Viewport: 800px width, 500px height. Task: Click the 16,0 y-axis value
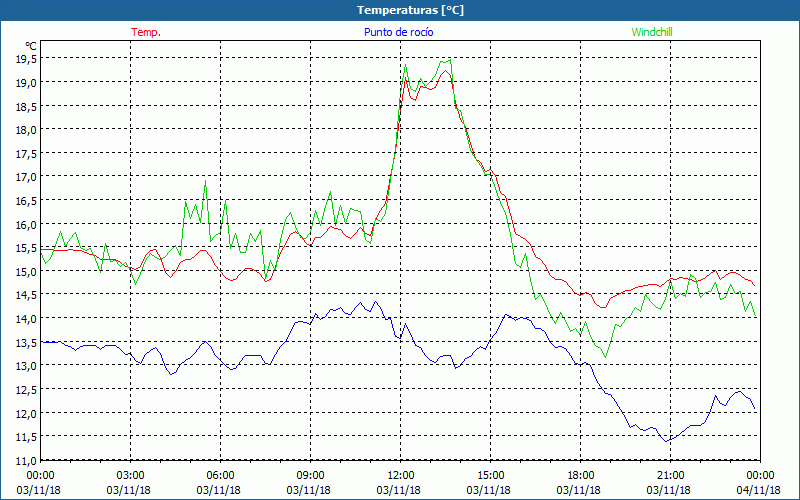pos(26,224)
